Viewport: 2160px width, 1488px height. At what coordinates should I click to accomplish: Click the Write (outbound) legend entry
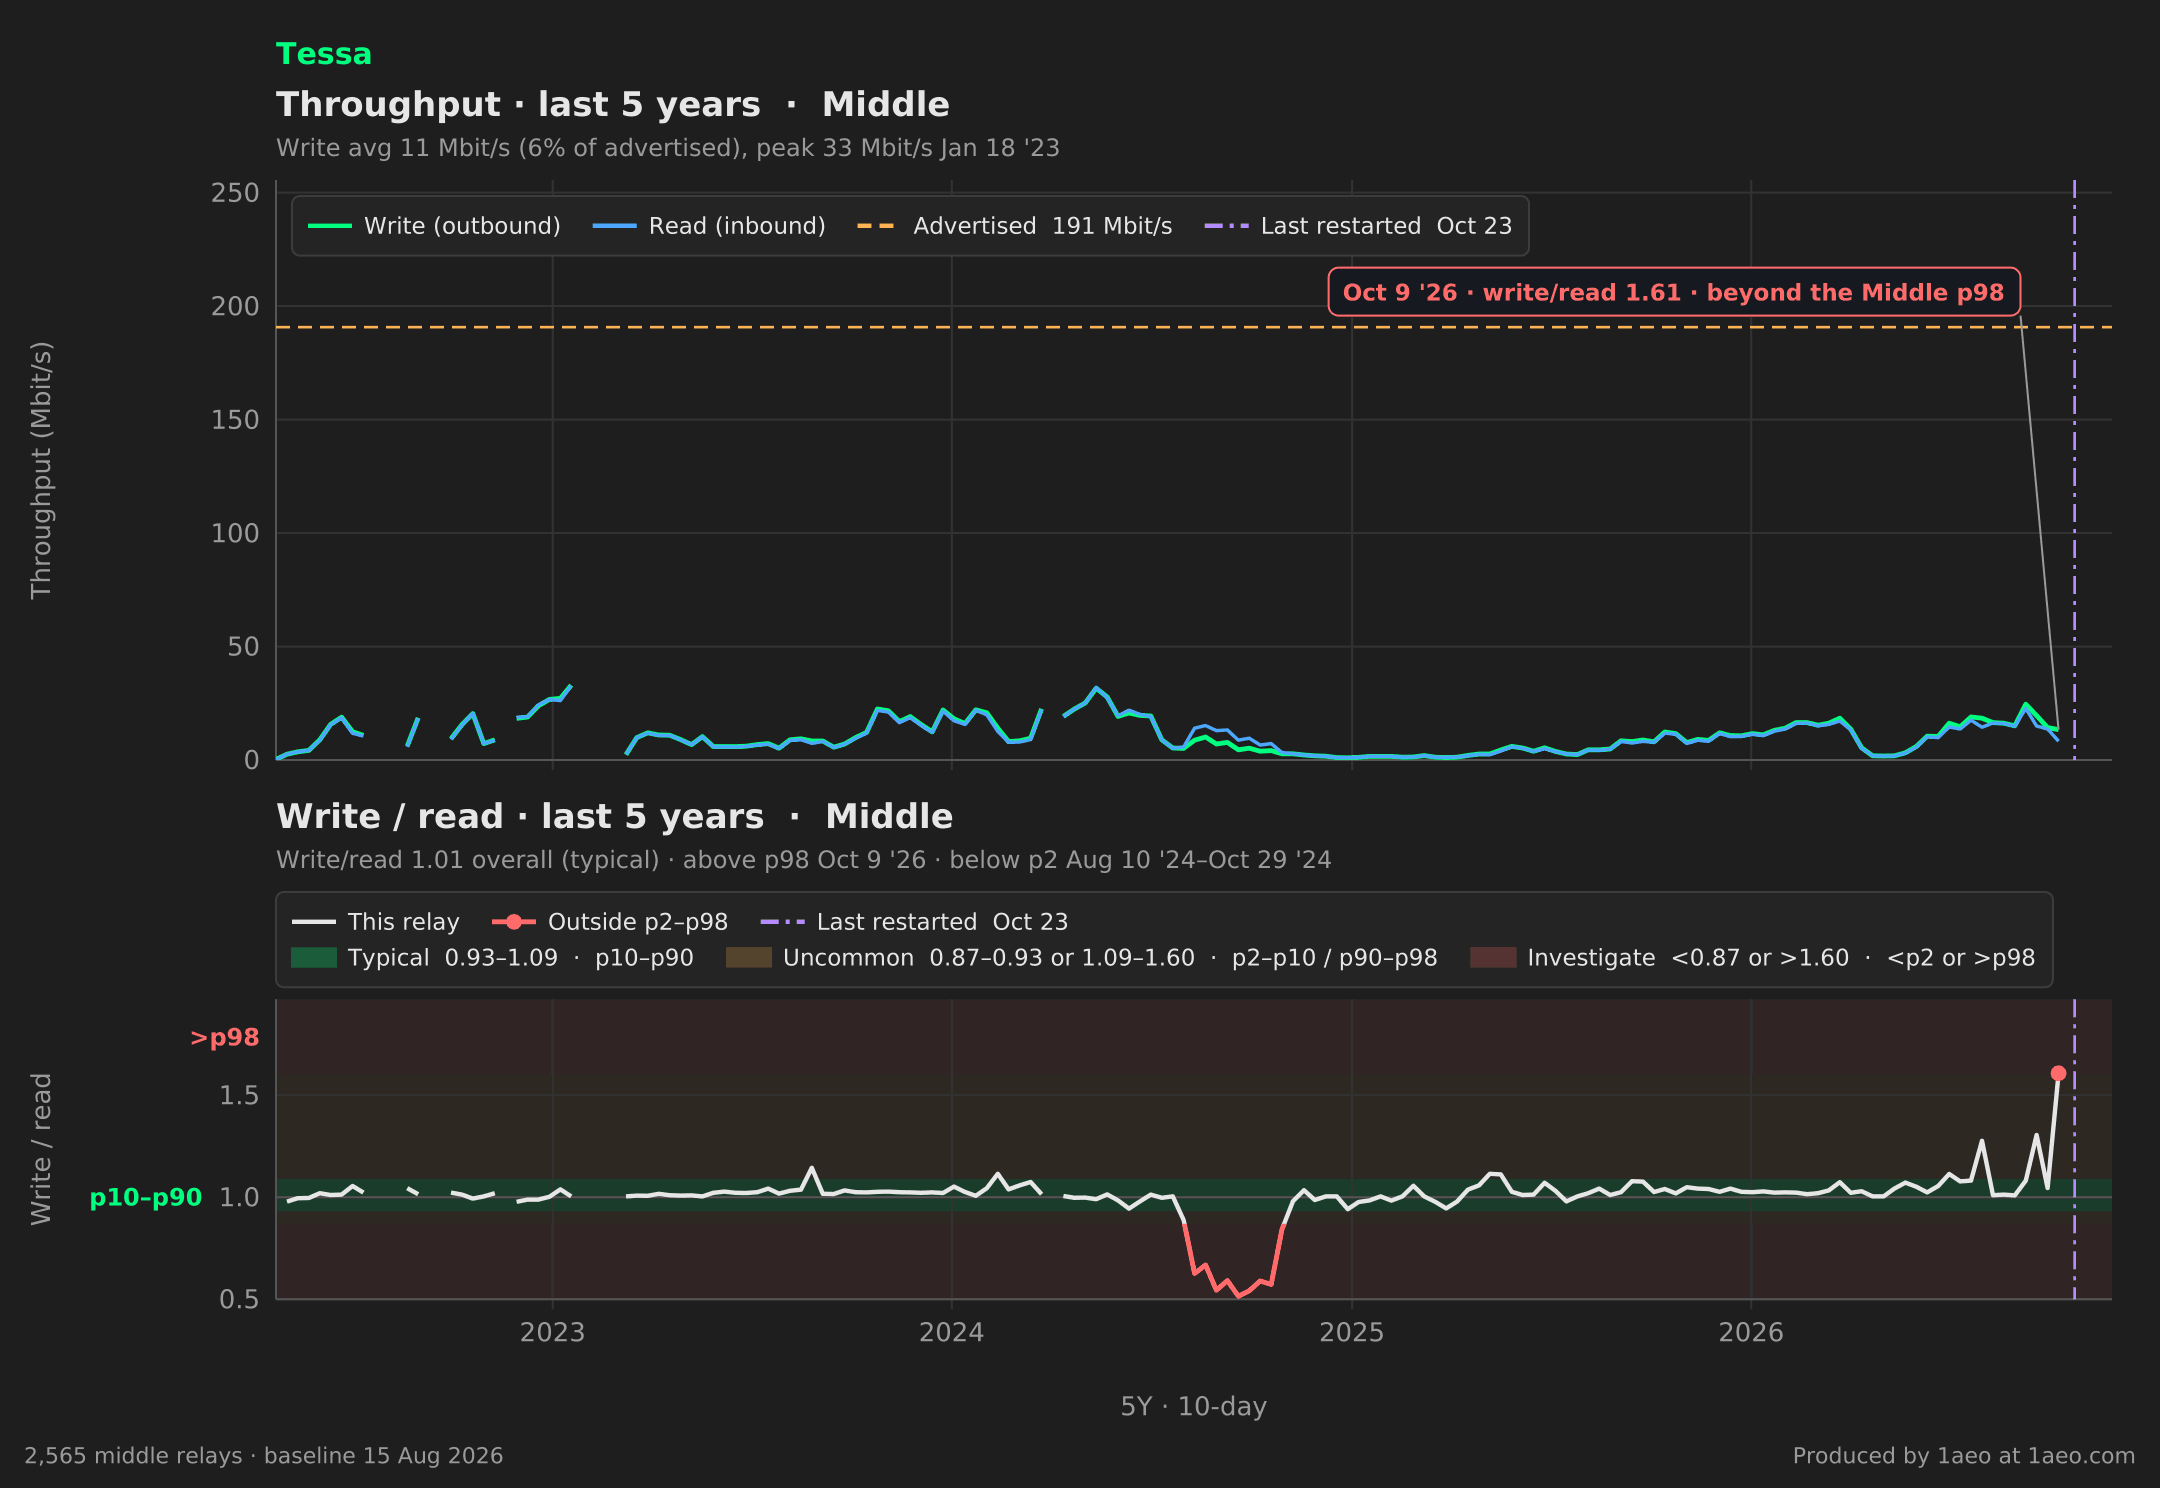434,226
